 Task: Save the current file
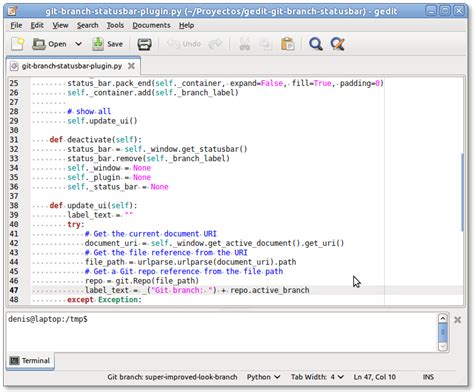pos(108,44)
